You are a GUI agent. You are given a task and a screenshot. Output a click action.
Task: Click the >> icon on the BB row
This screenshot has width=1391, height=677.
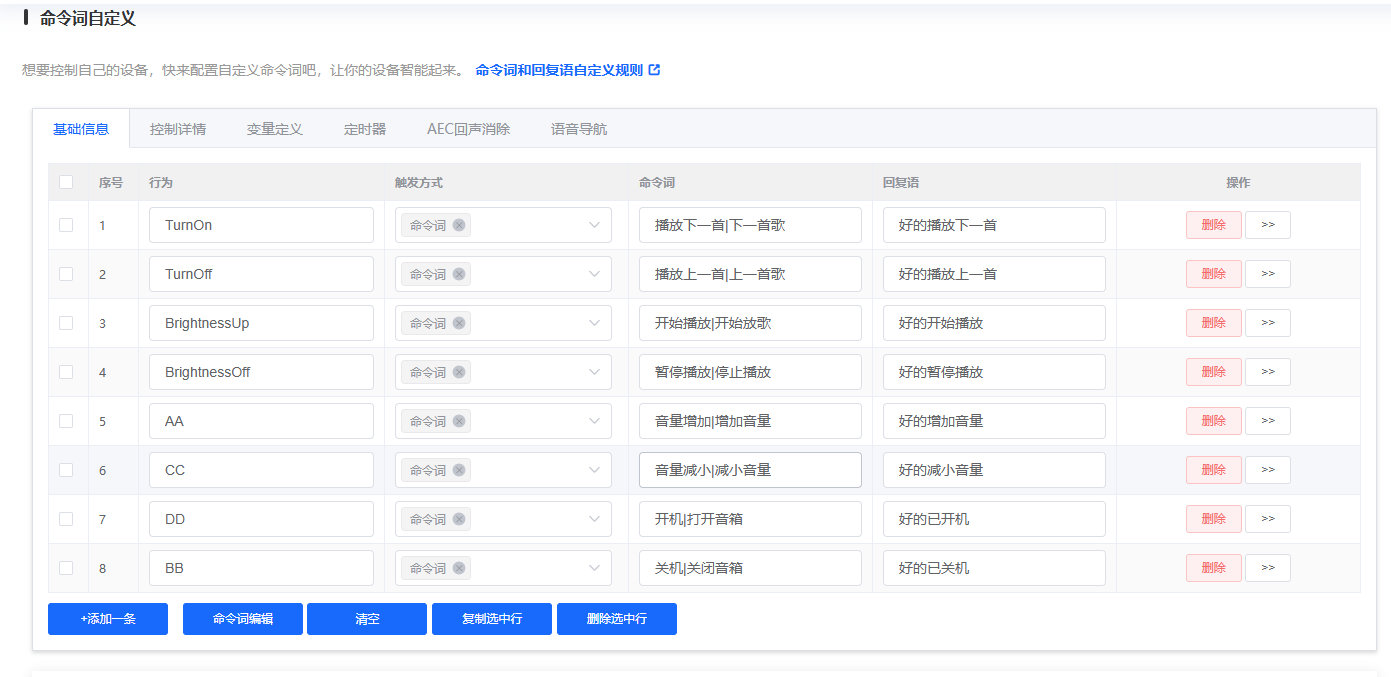(1267, 567)
